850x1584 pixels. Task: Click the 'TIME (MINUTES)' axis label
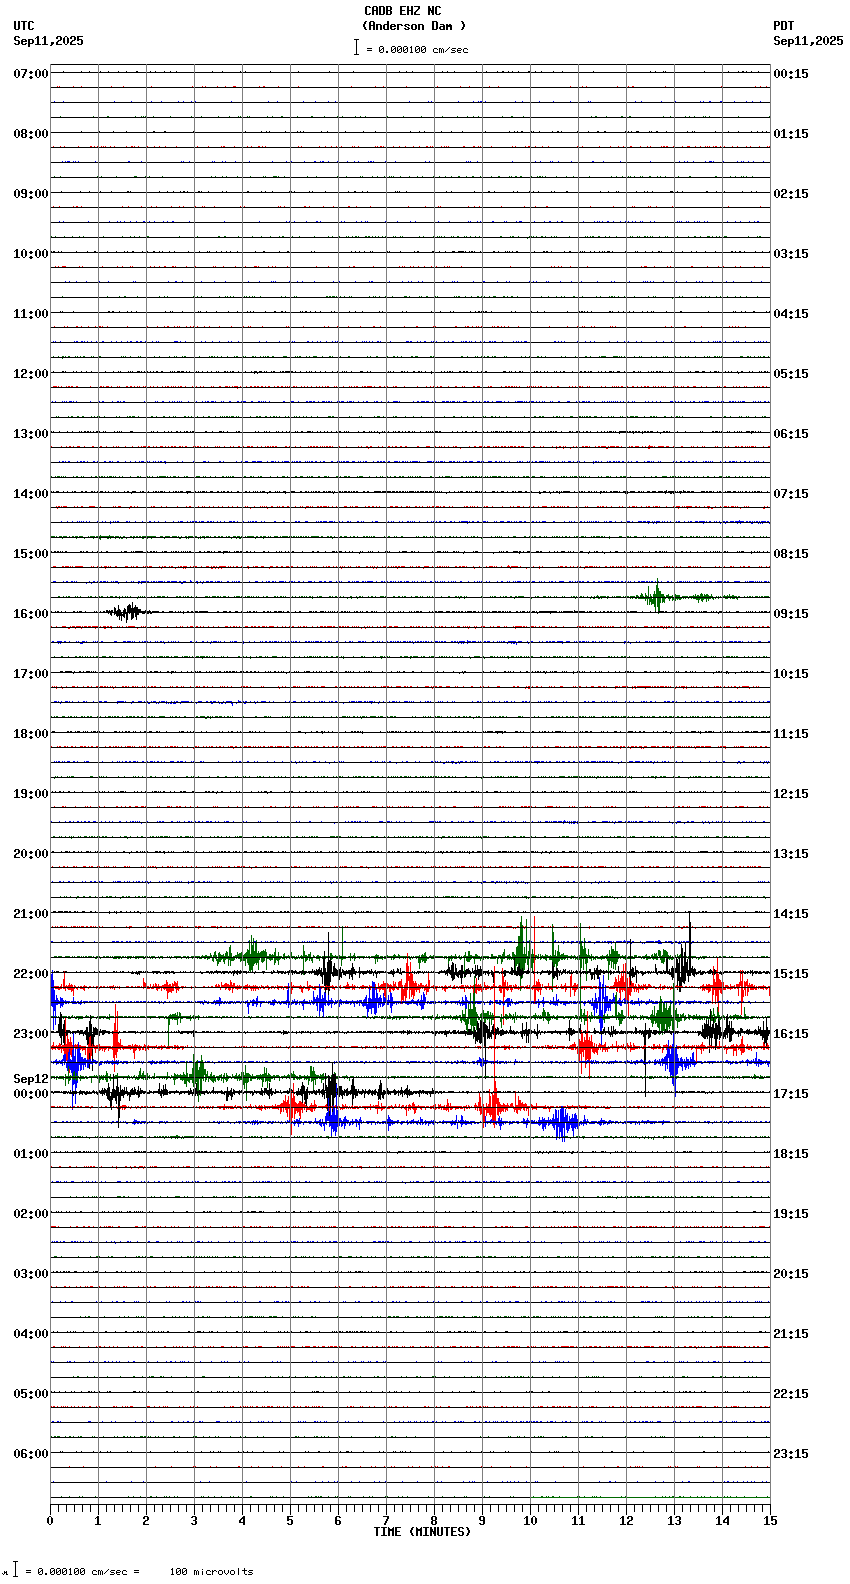pyautogui.click(x=422, y=1532)
